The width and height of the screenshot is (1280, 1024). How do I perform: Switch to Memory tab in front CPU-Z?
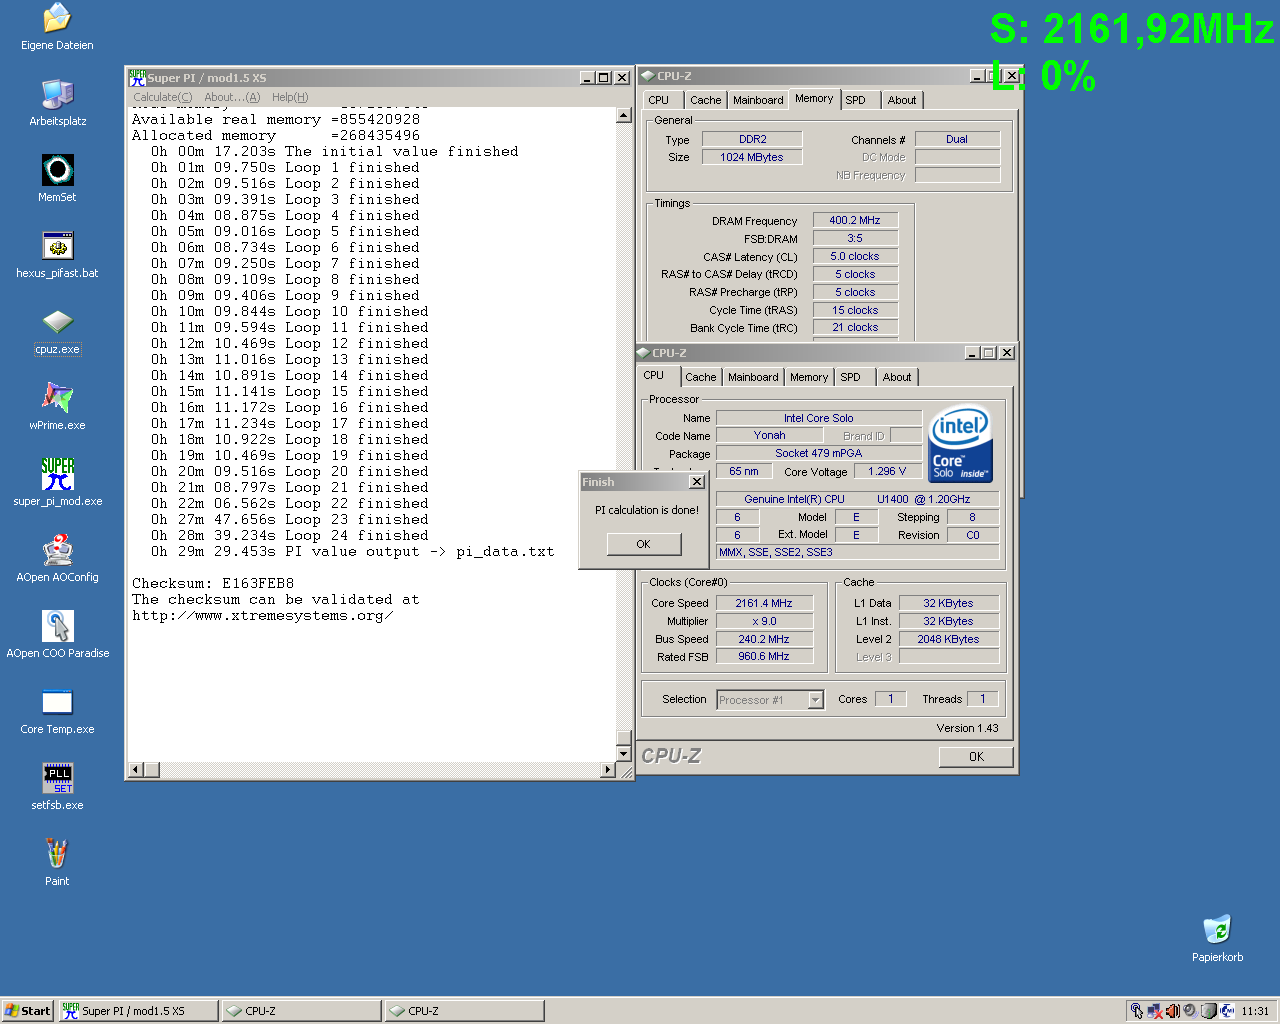(809, 377)
